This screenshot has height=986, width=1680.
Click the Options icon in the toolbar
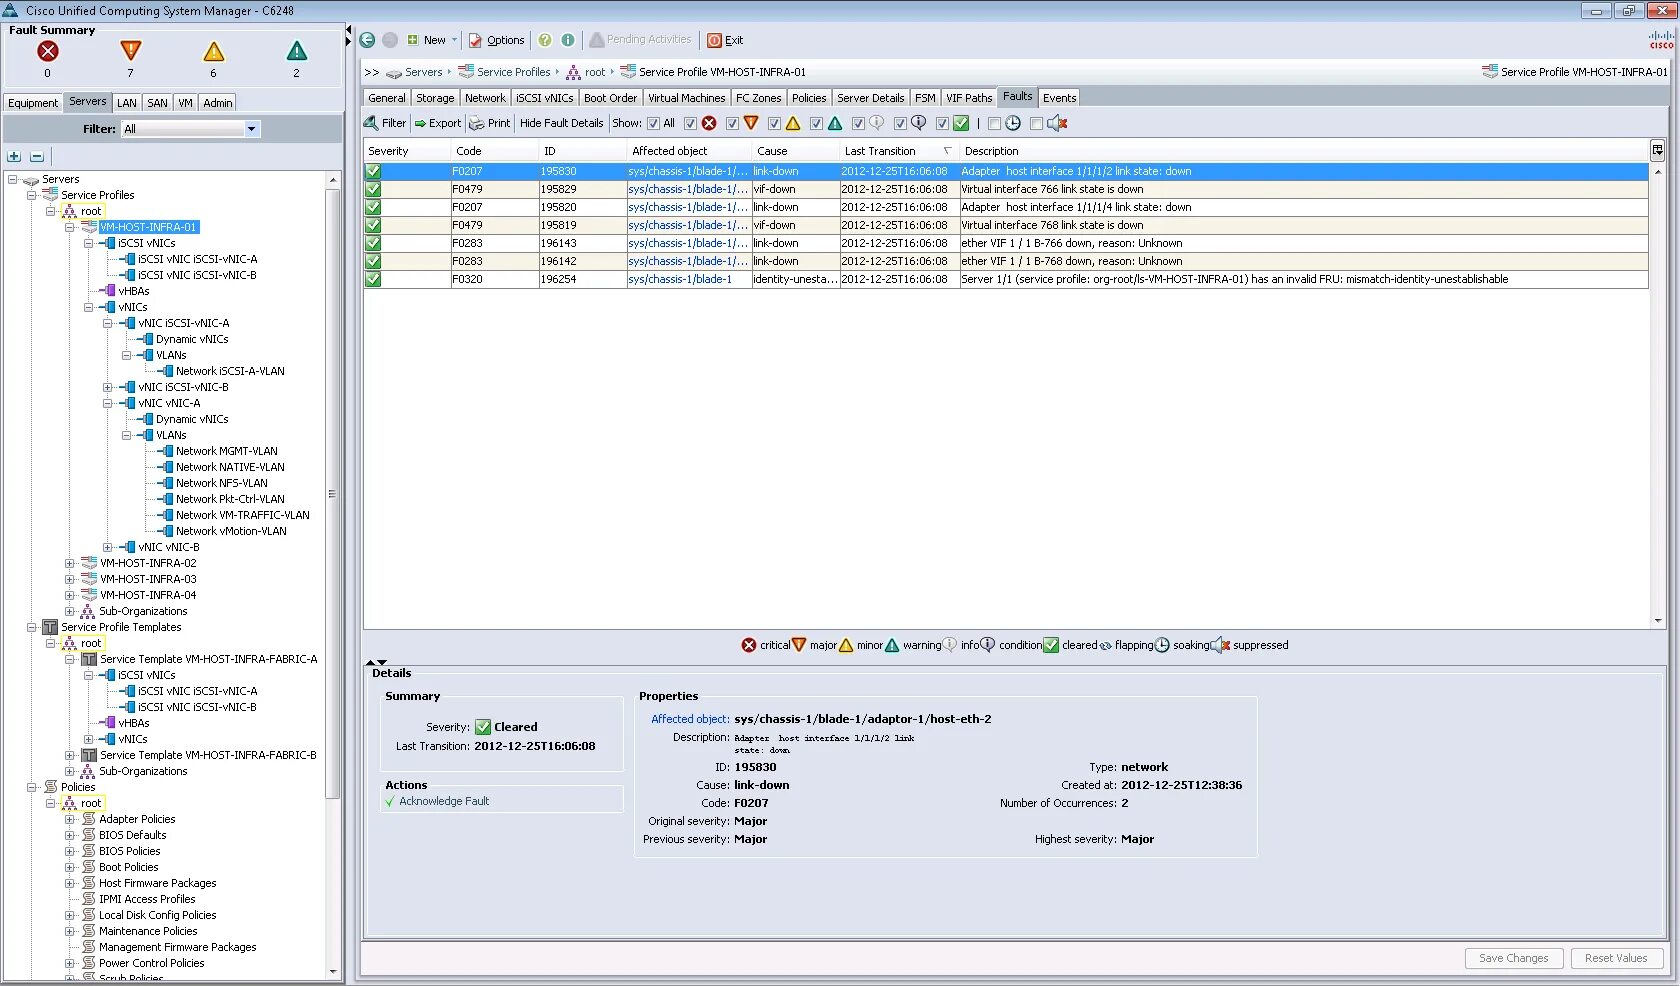pyautogui.click(x=476, y=40)
